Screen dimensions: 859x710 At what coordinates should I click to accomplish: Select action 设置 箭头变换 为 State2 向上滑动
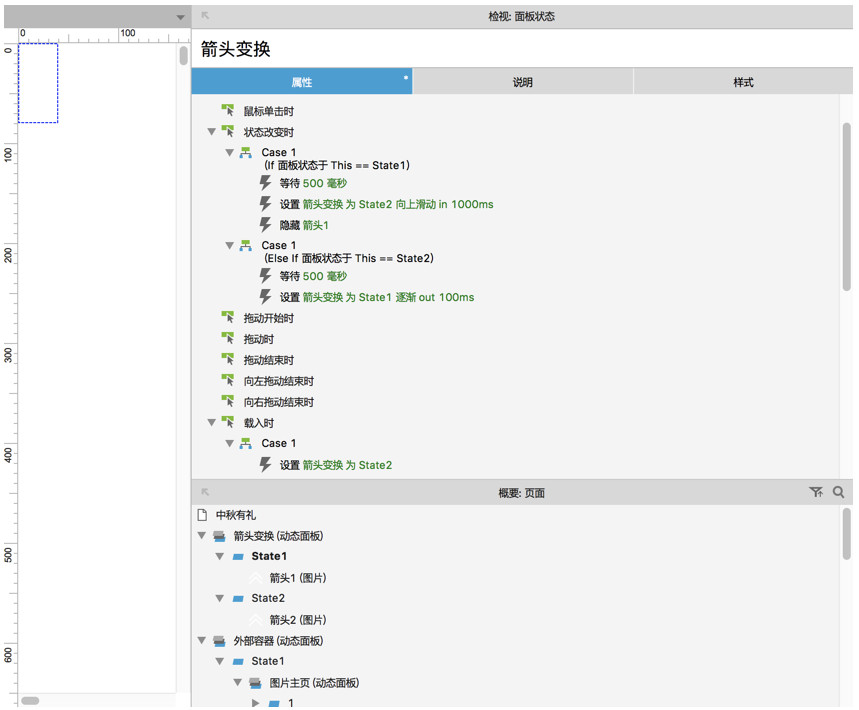386,204
